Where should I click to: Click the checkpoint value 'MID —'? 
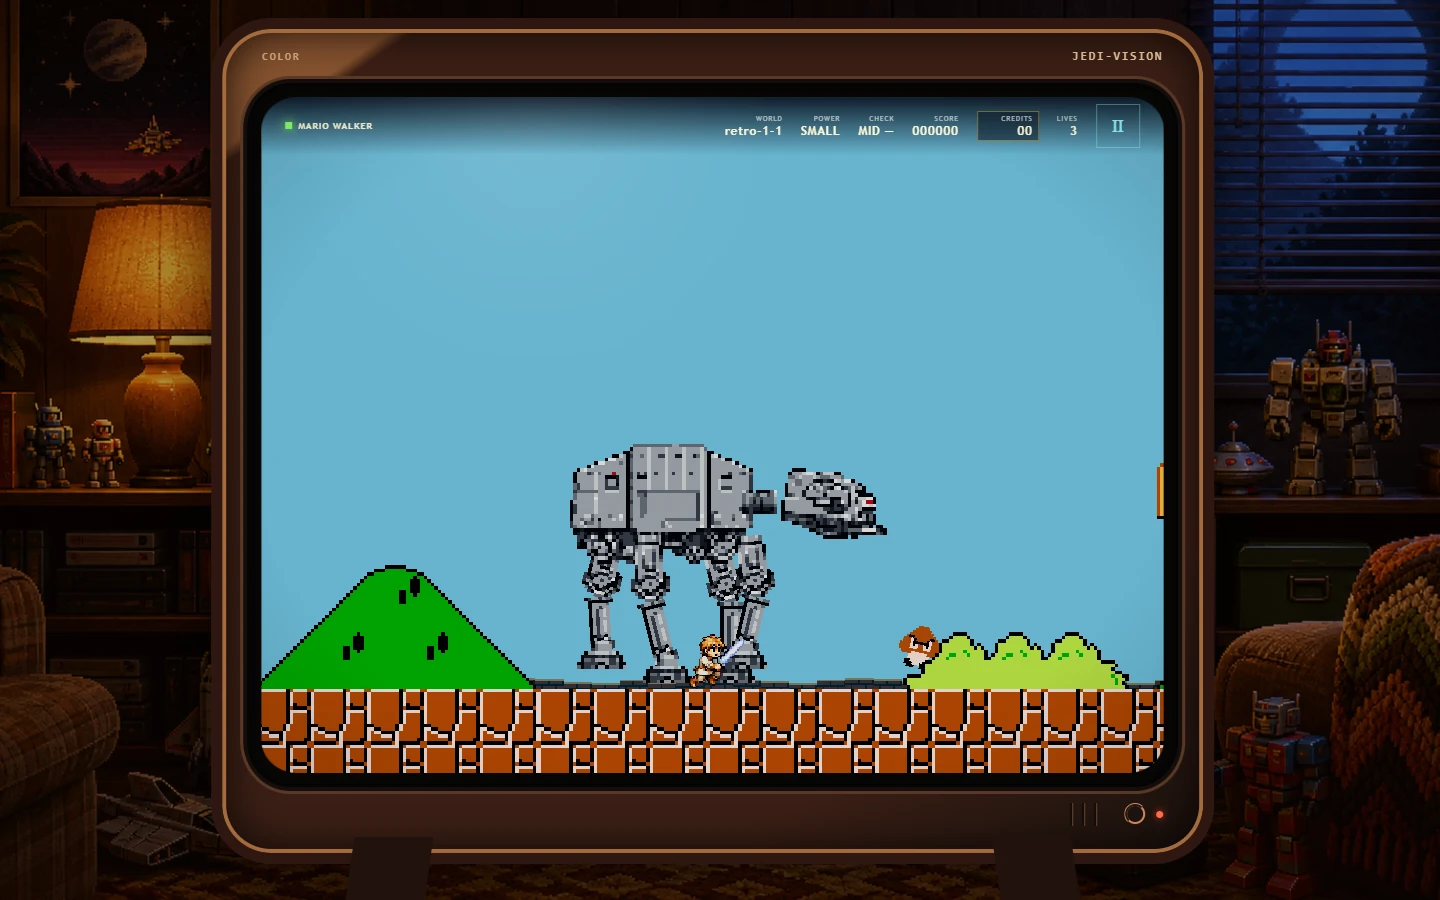coord(876,131)
